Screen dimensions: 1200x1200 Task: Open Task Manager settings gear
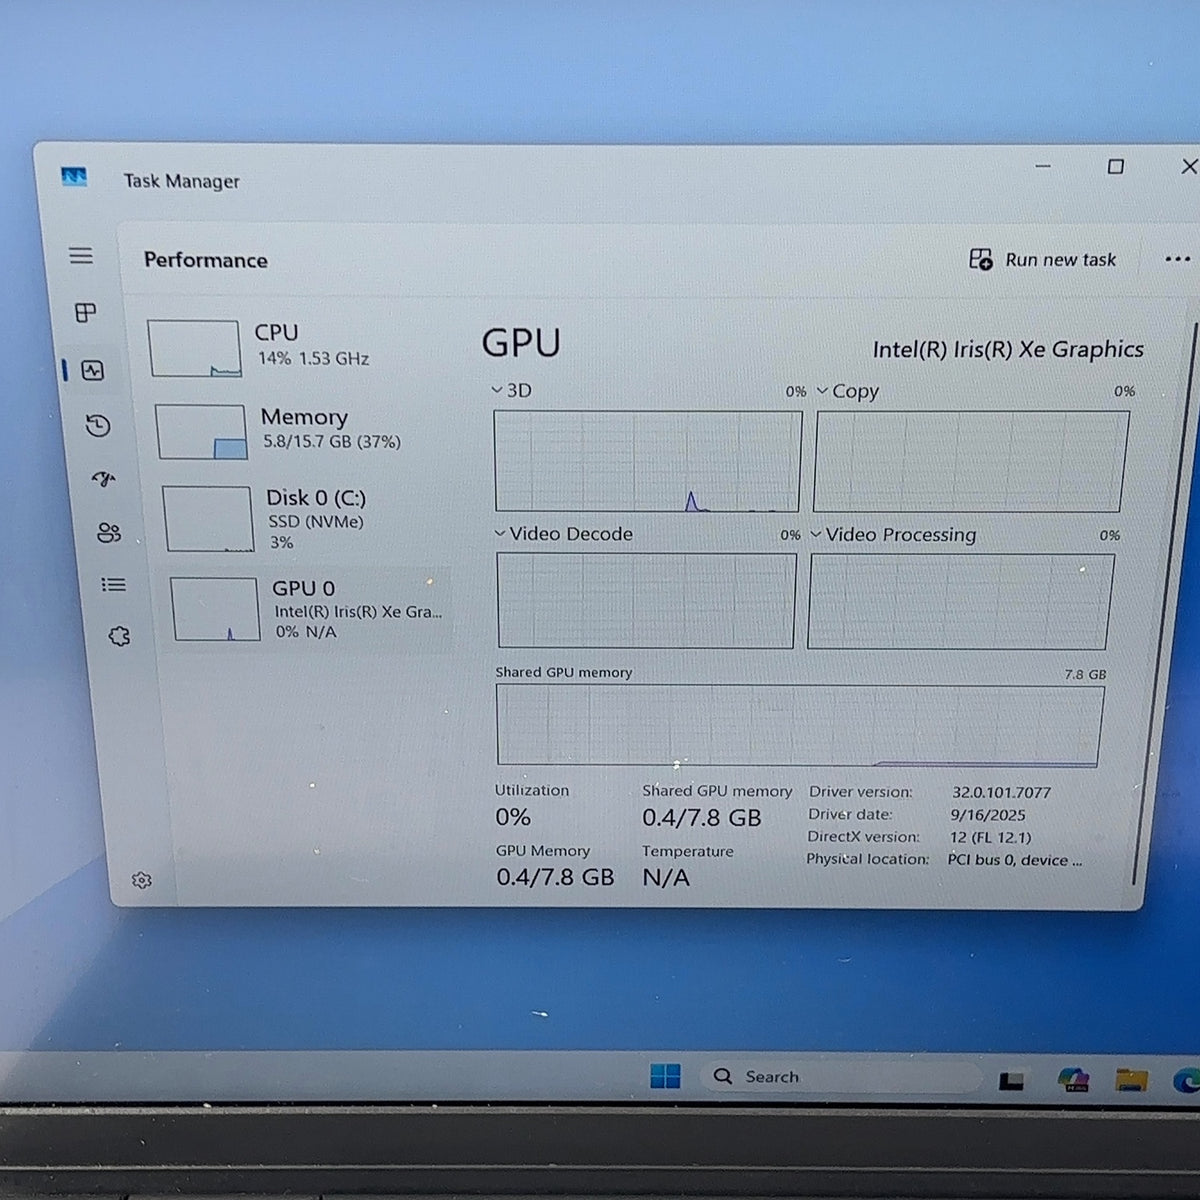click(x=142, y=880)
